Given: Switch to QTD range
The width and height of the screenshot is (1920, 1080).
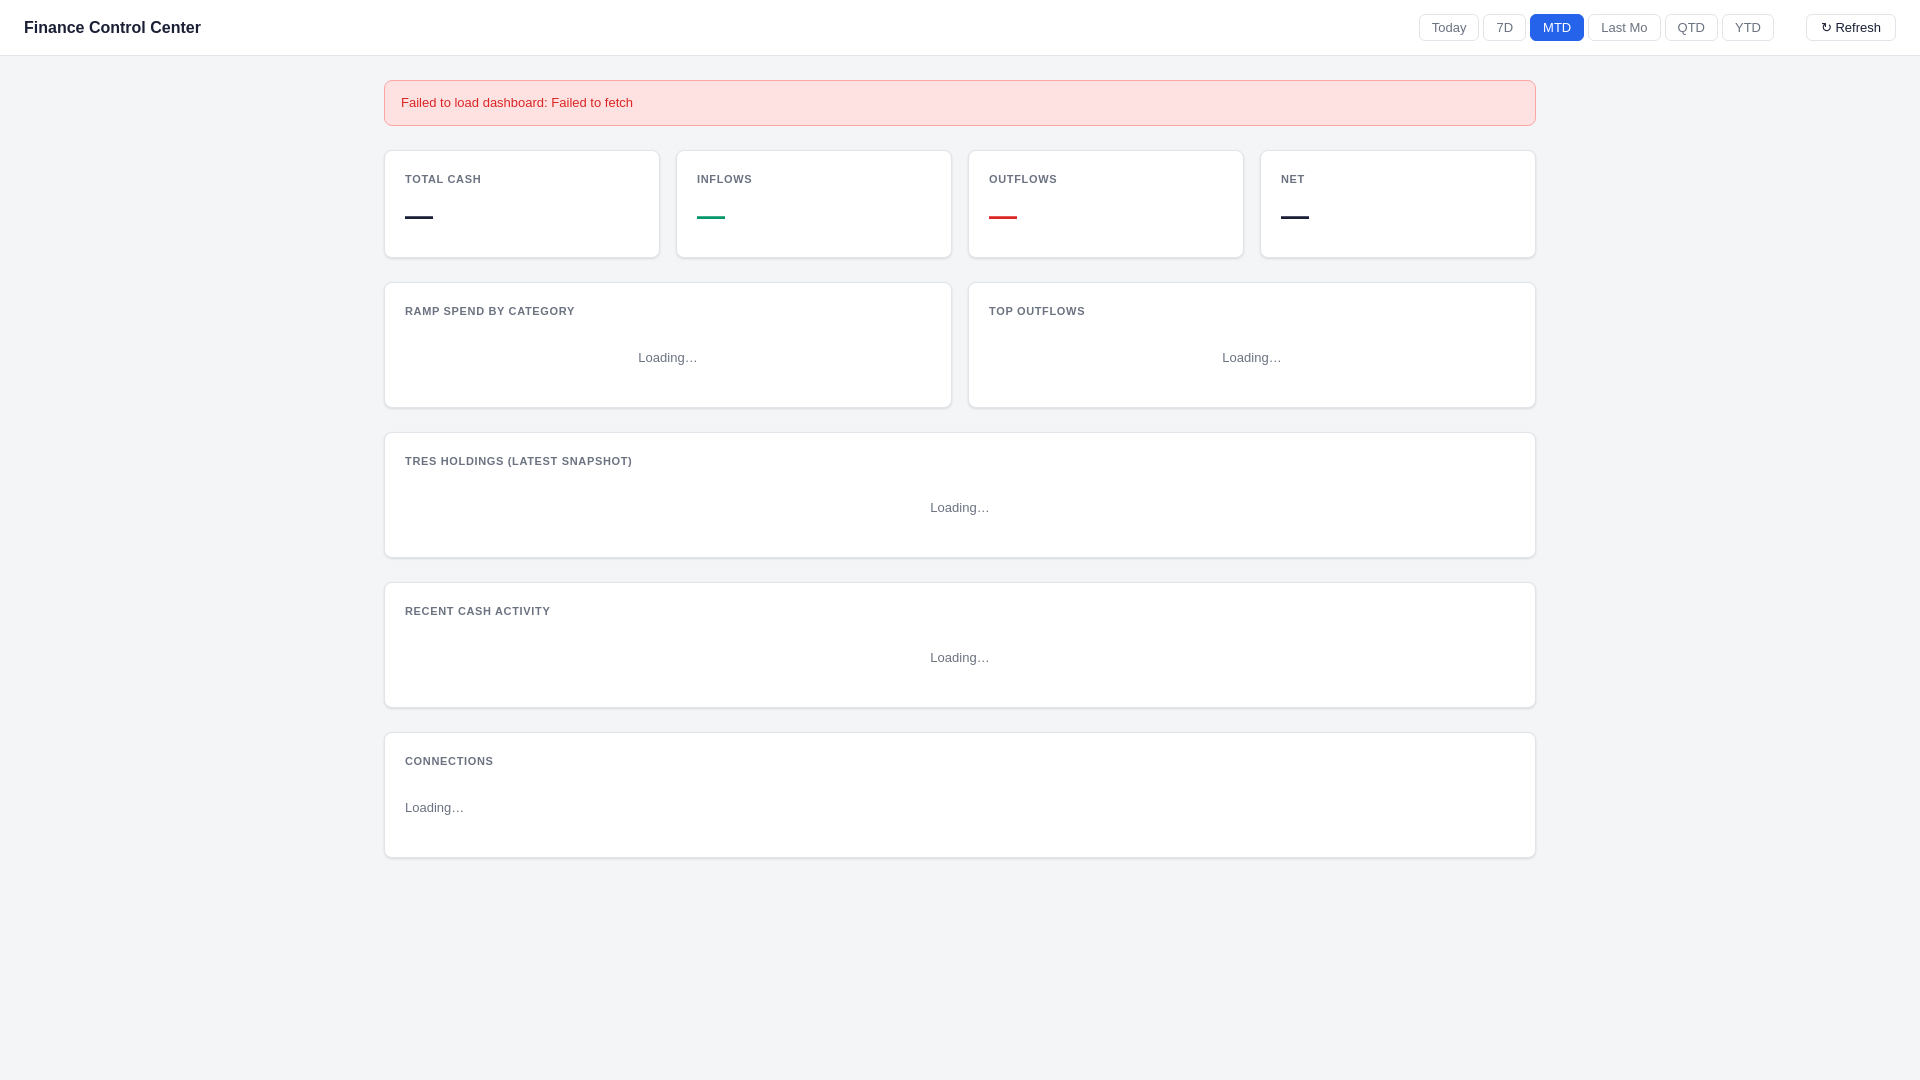Looking at the screenshot, I should (x=1691, y=28).
